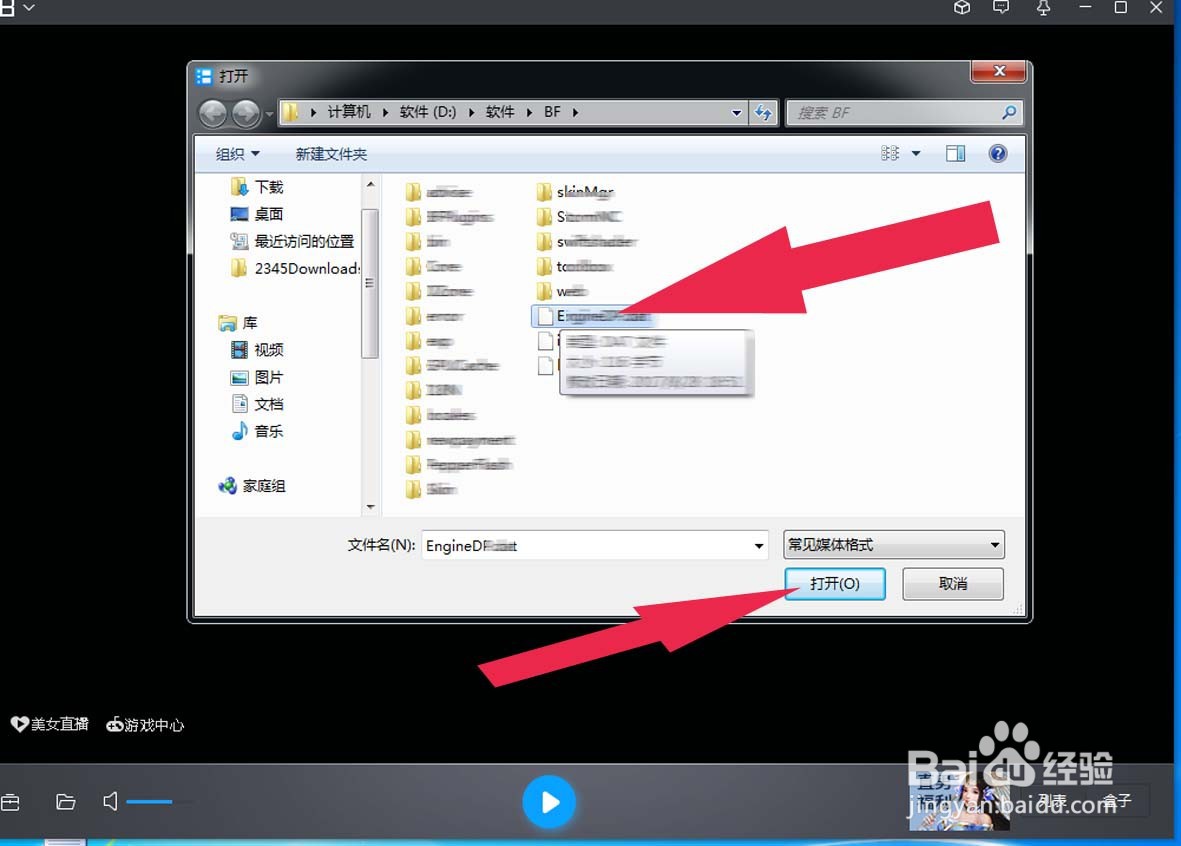The height and width of the screenshot is (846, 1181).
Task: Click the 打开 dialog title icon
Action: pos(203,77)
